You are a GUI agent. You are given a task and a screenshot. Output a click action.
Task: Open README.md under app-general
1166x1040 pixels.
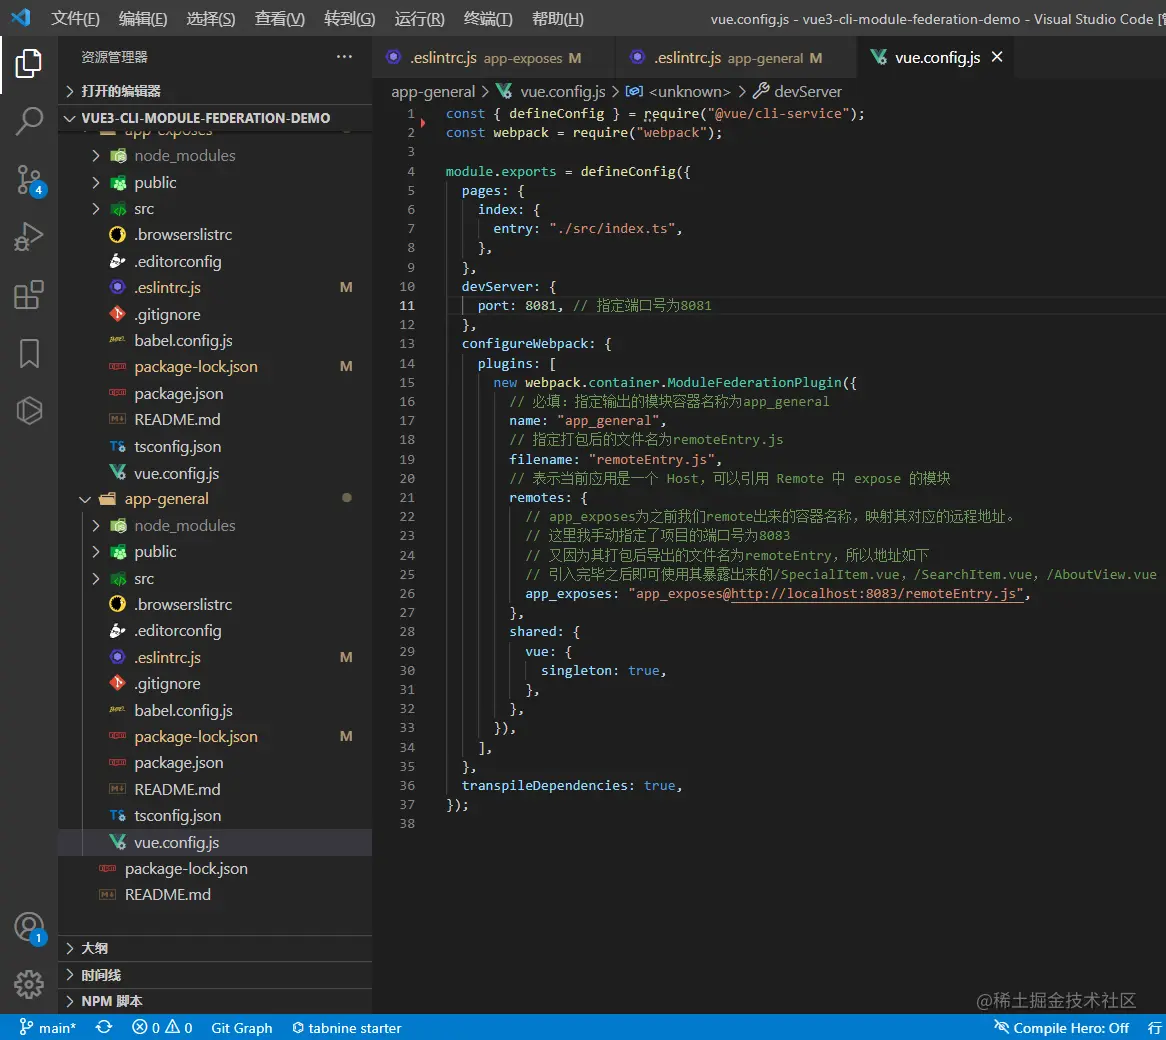click(215, 789)
